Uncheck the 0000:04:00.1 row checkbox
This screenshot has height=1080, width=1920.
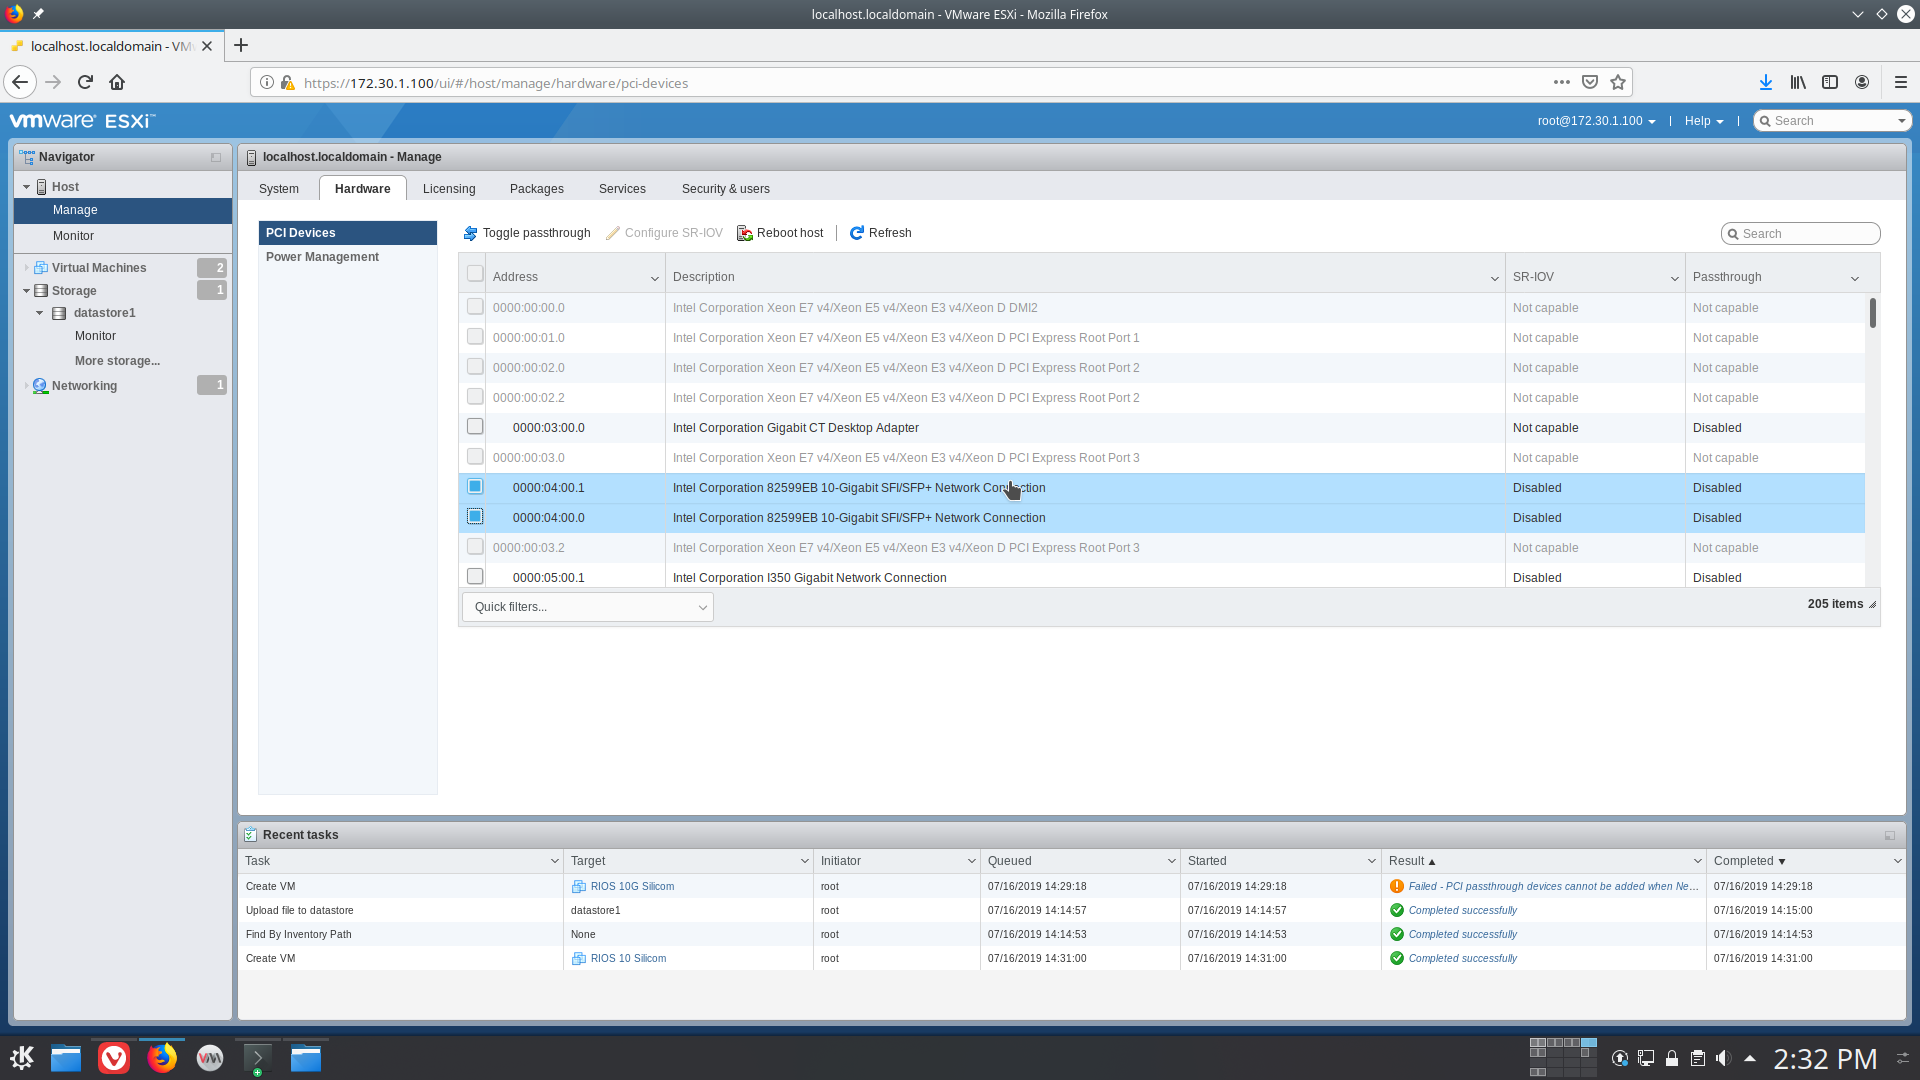pos(475,487)
